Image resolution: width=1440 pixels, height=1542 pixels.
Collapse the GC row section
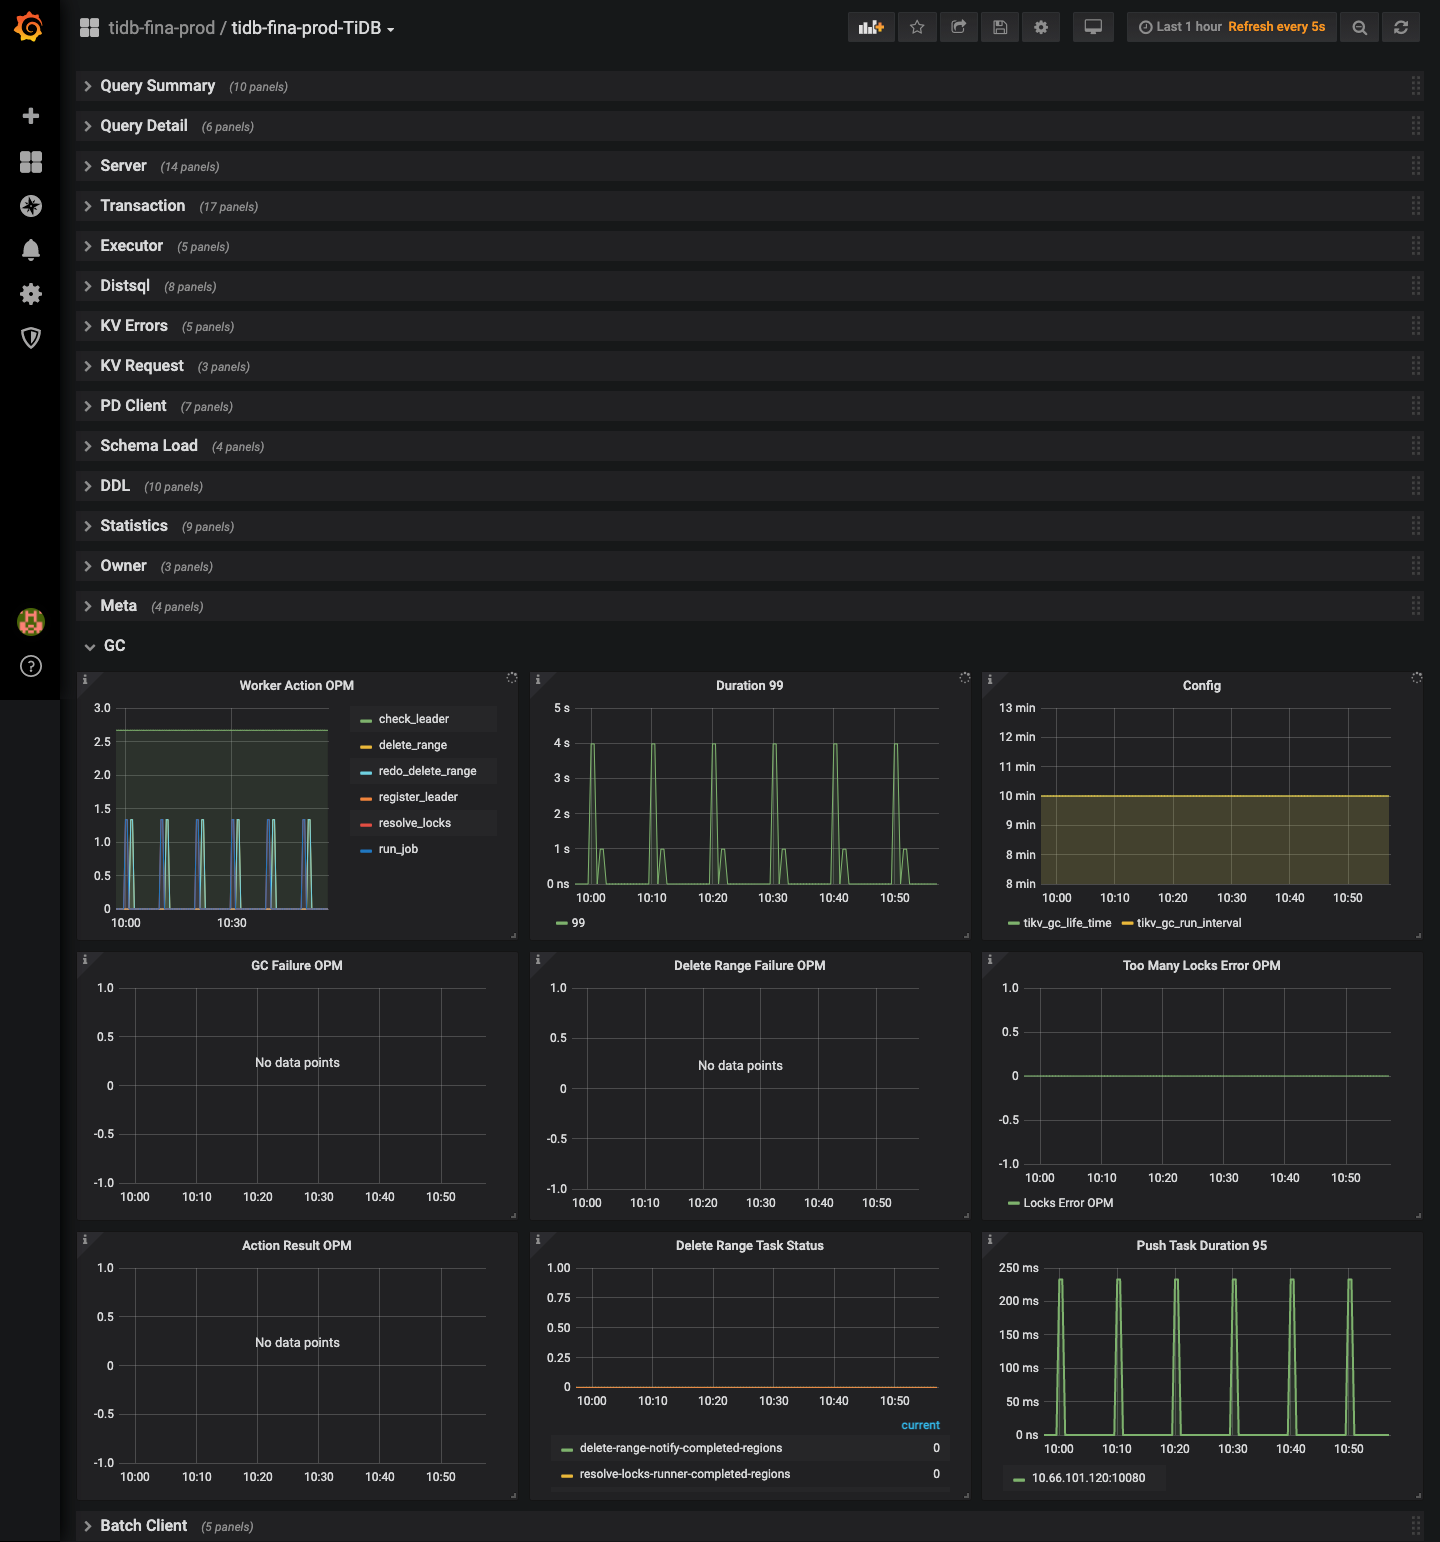click(x=114, y=646)
